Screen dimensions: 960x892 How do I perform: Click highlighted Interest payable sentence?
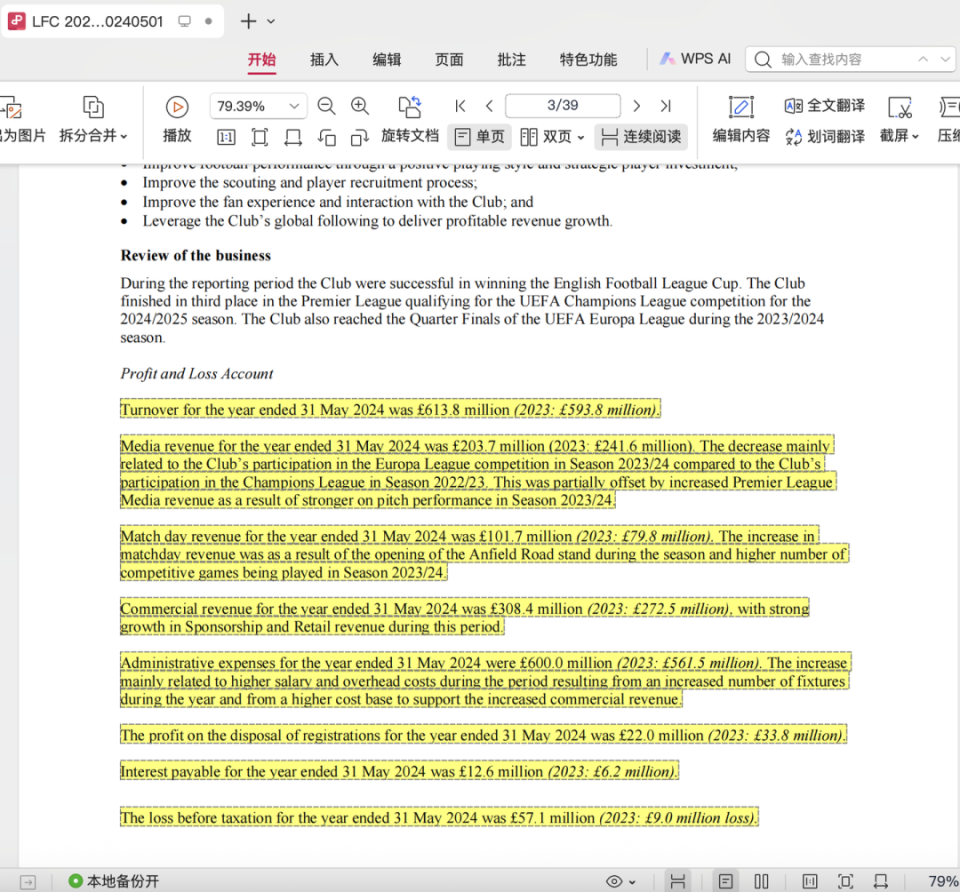click(399, 771)
